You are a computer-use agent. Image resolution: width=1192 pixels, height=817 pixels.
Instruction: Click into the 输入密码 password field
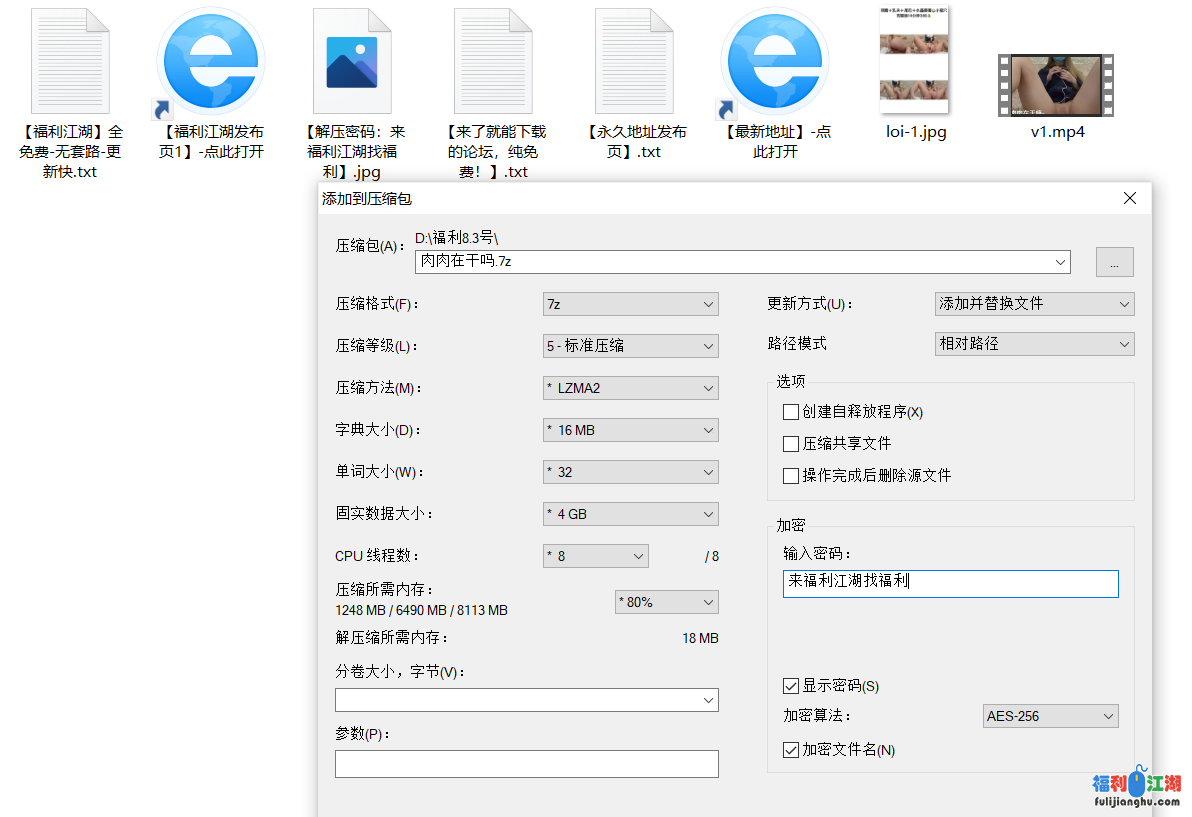pyautogui.click(x=950, y=584)
